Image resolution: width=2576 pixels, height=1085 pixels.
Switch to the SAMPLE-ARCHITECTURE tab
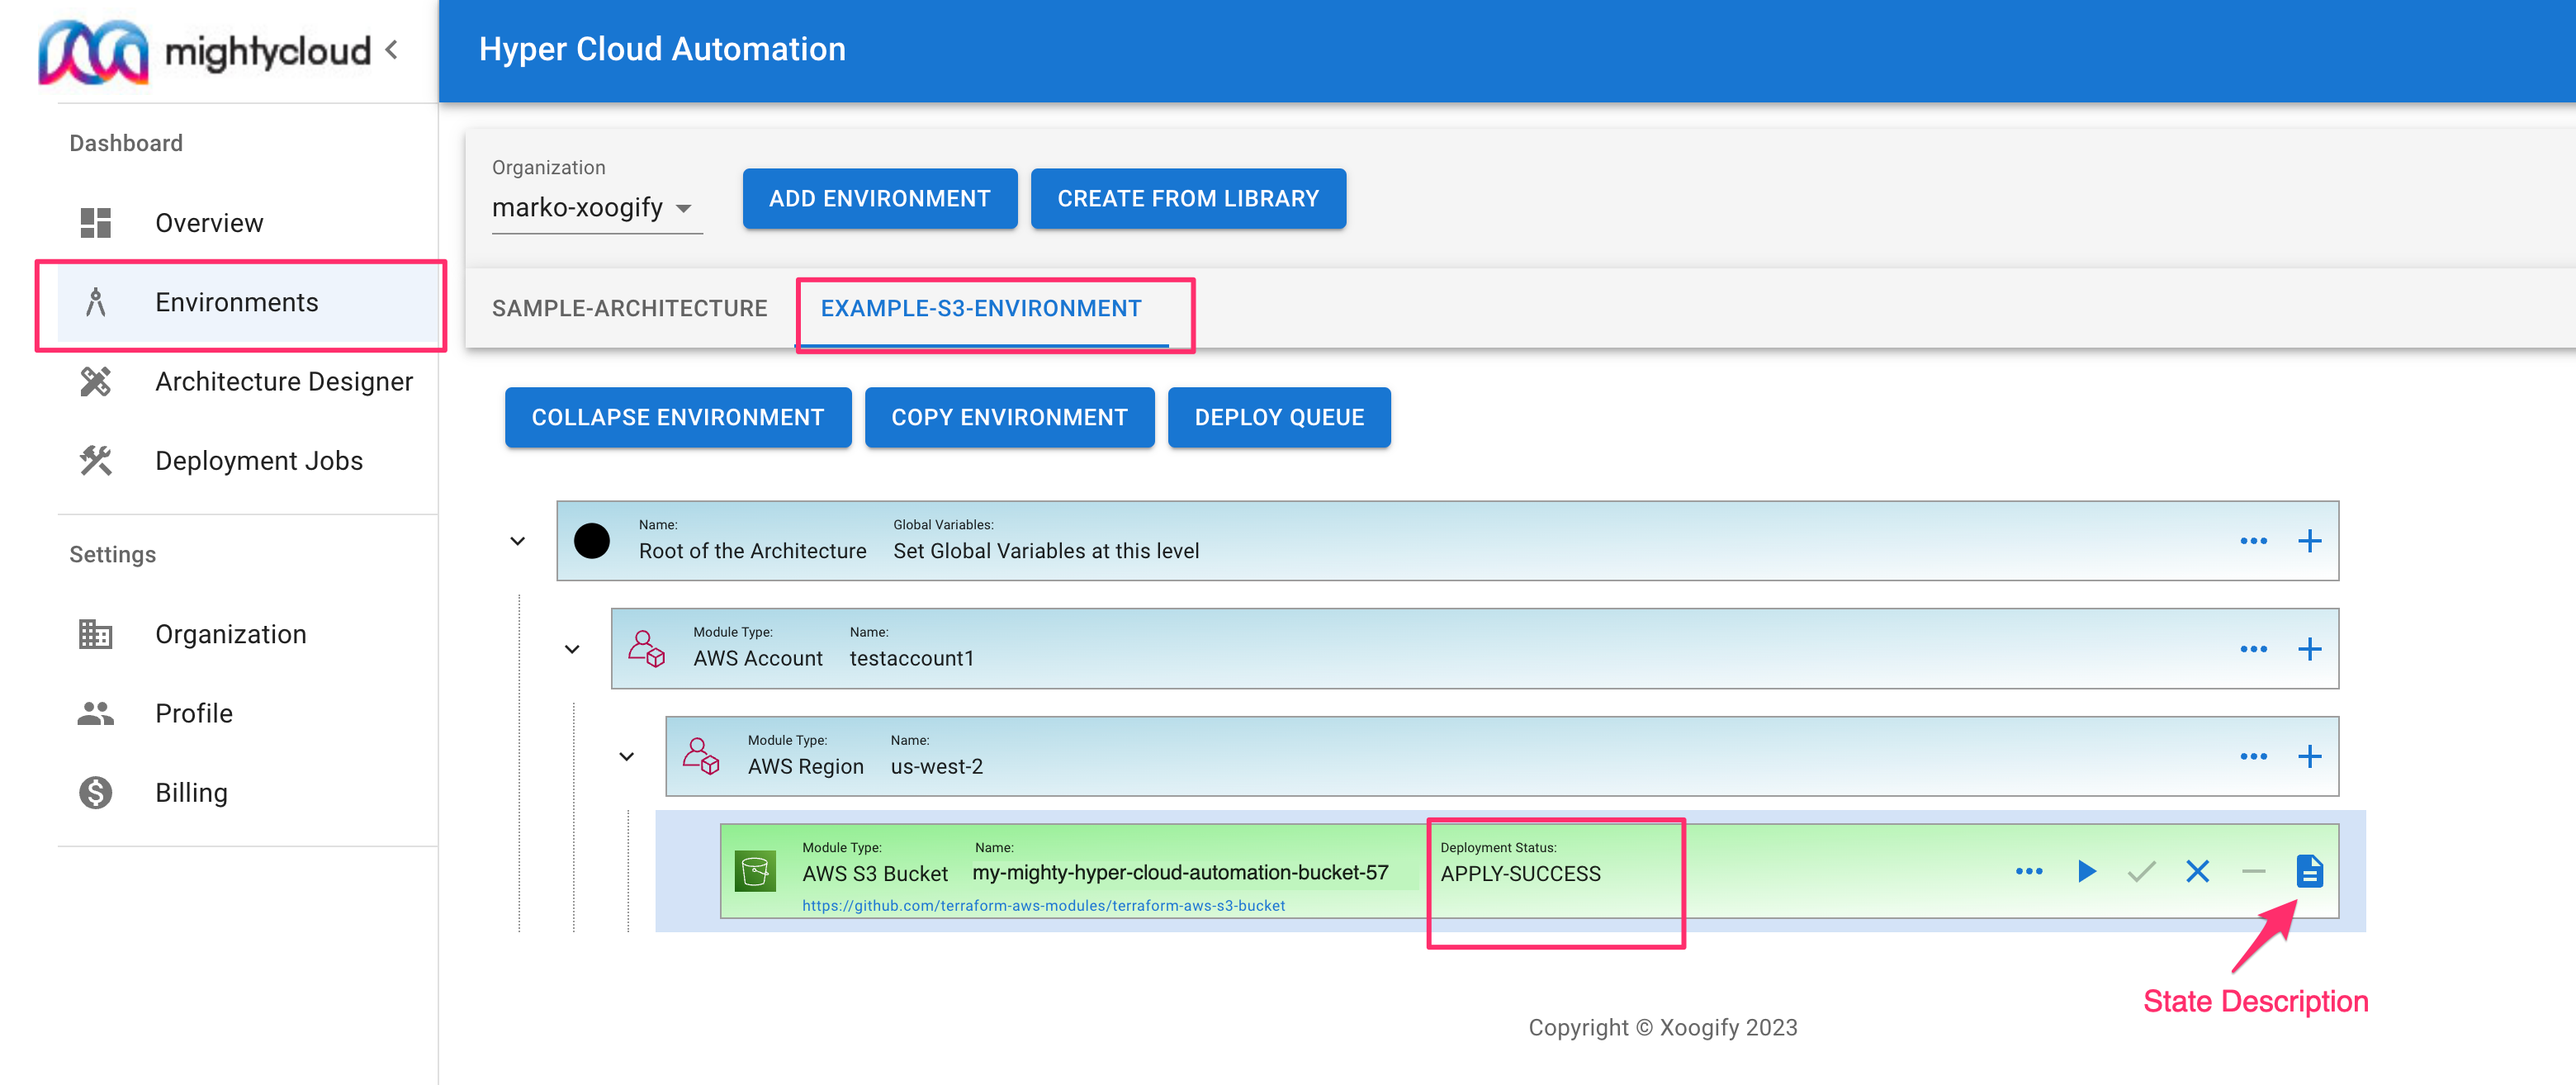629,308
